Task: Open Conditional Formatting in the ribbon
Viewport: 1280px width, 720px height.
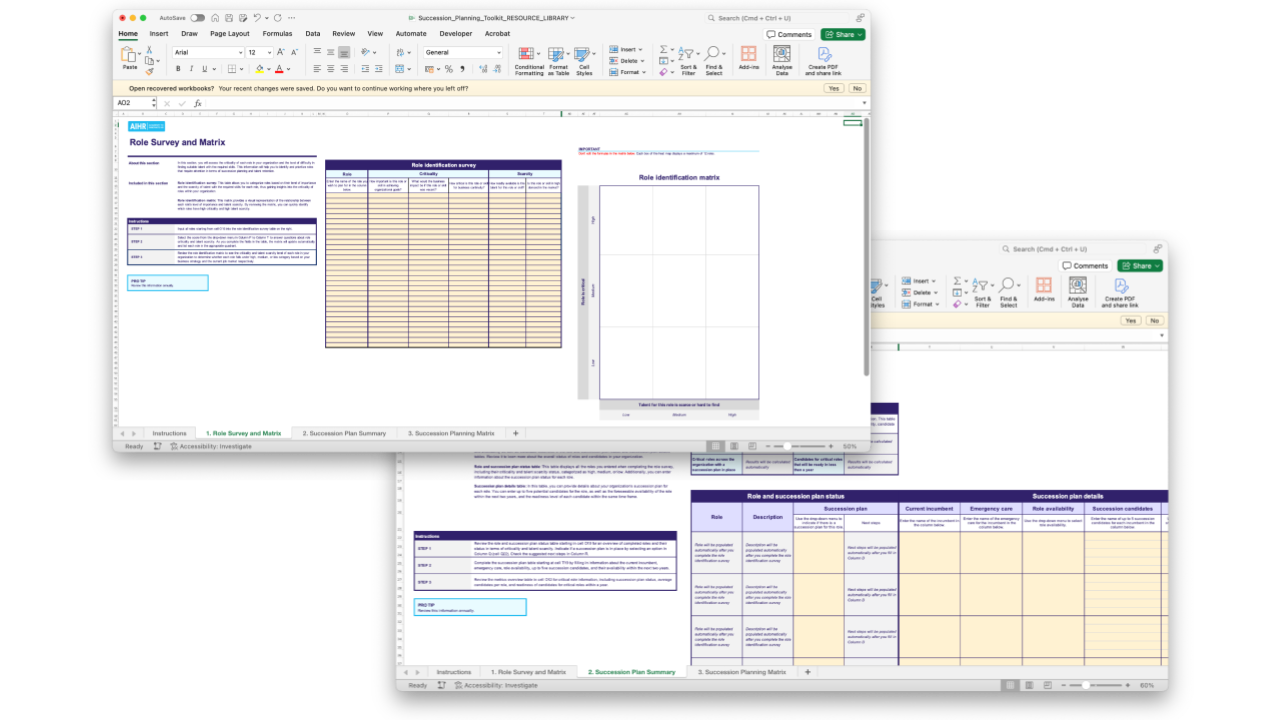Action: click(529, 60)
